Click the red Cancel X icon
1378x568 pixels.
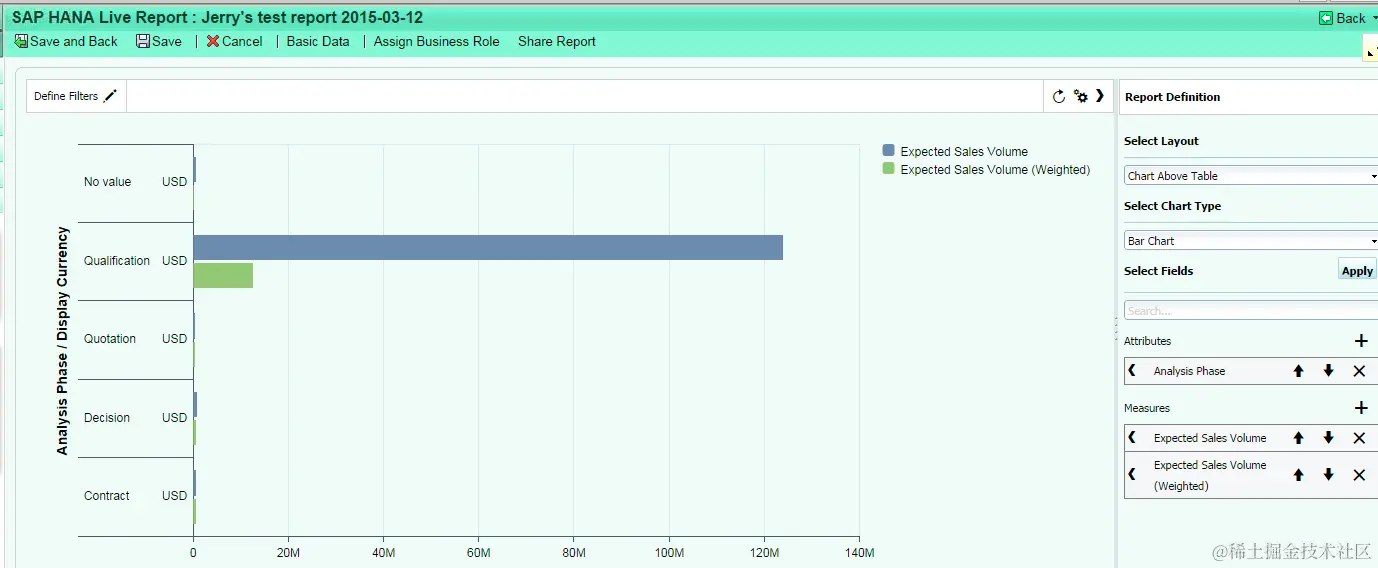213,41
